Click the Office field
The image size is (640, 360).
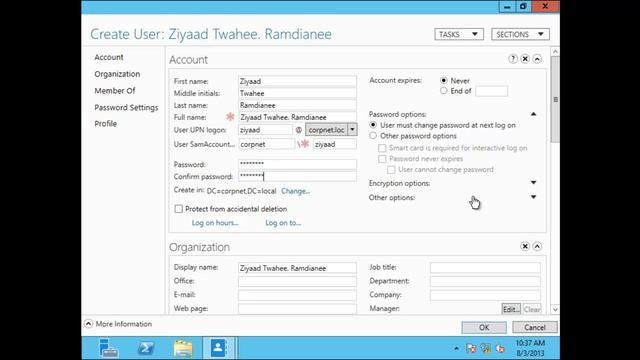(x=297, y=281)
